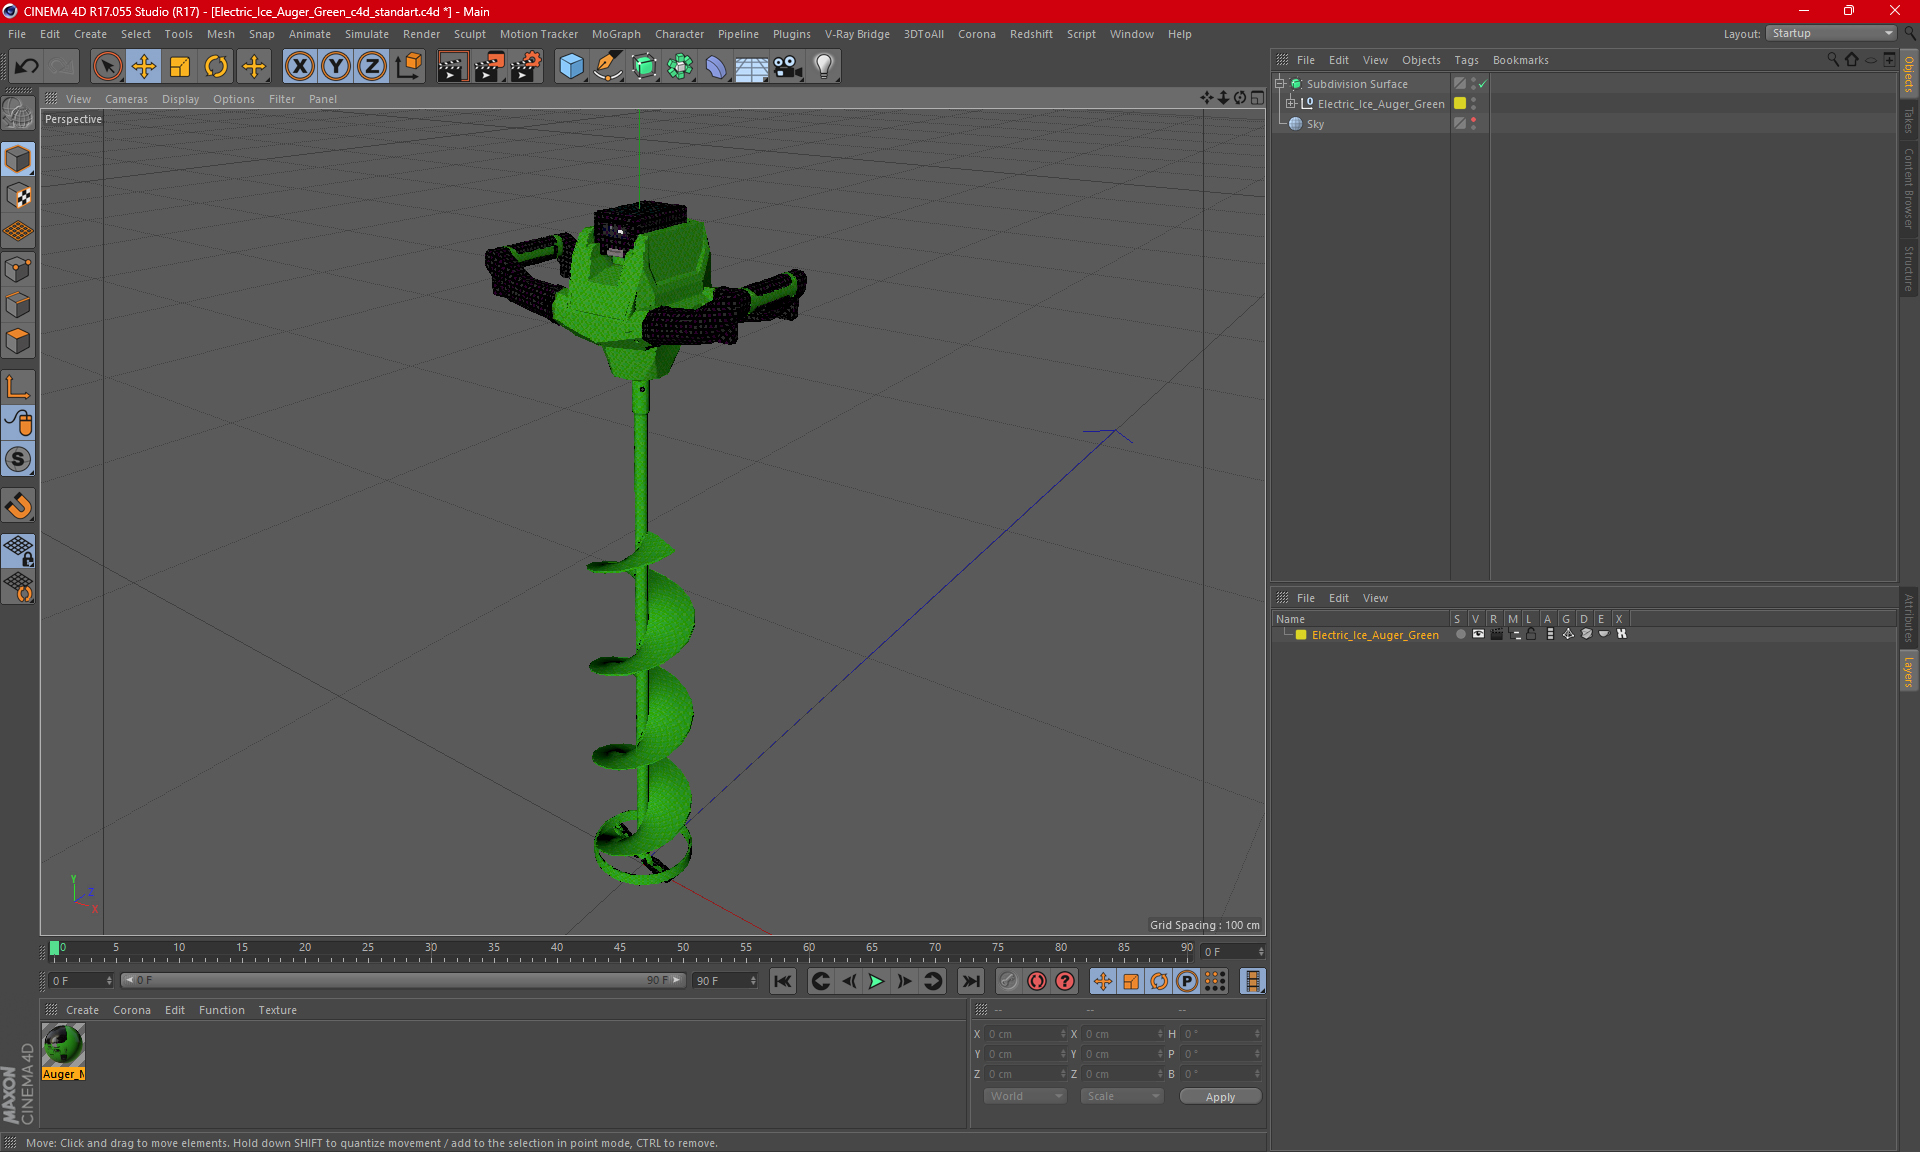
Task: Click yellow layer swatch of Electric_Ice_Auger_Green
Action: [1460, 104]
